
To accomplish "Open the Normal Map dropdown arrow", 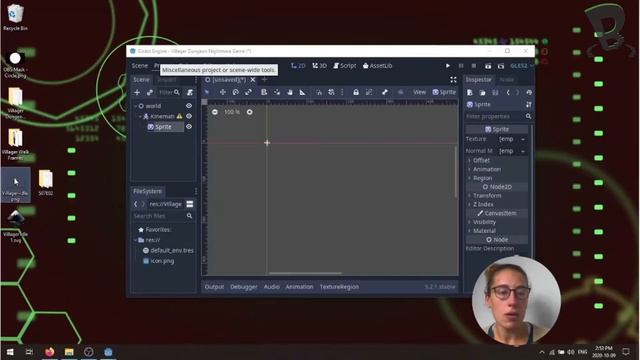I will [523, 151].
